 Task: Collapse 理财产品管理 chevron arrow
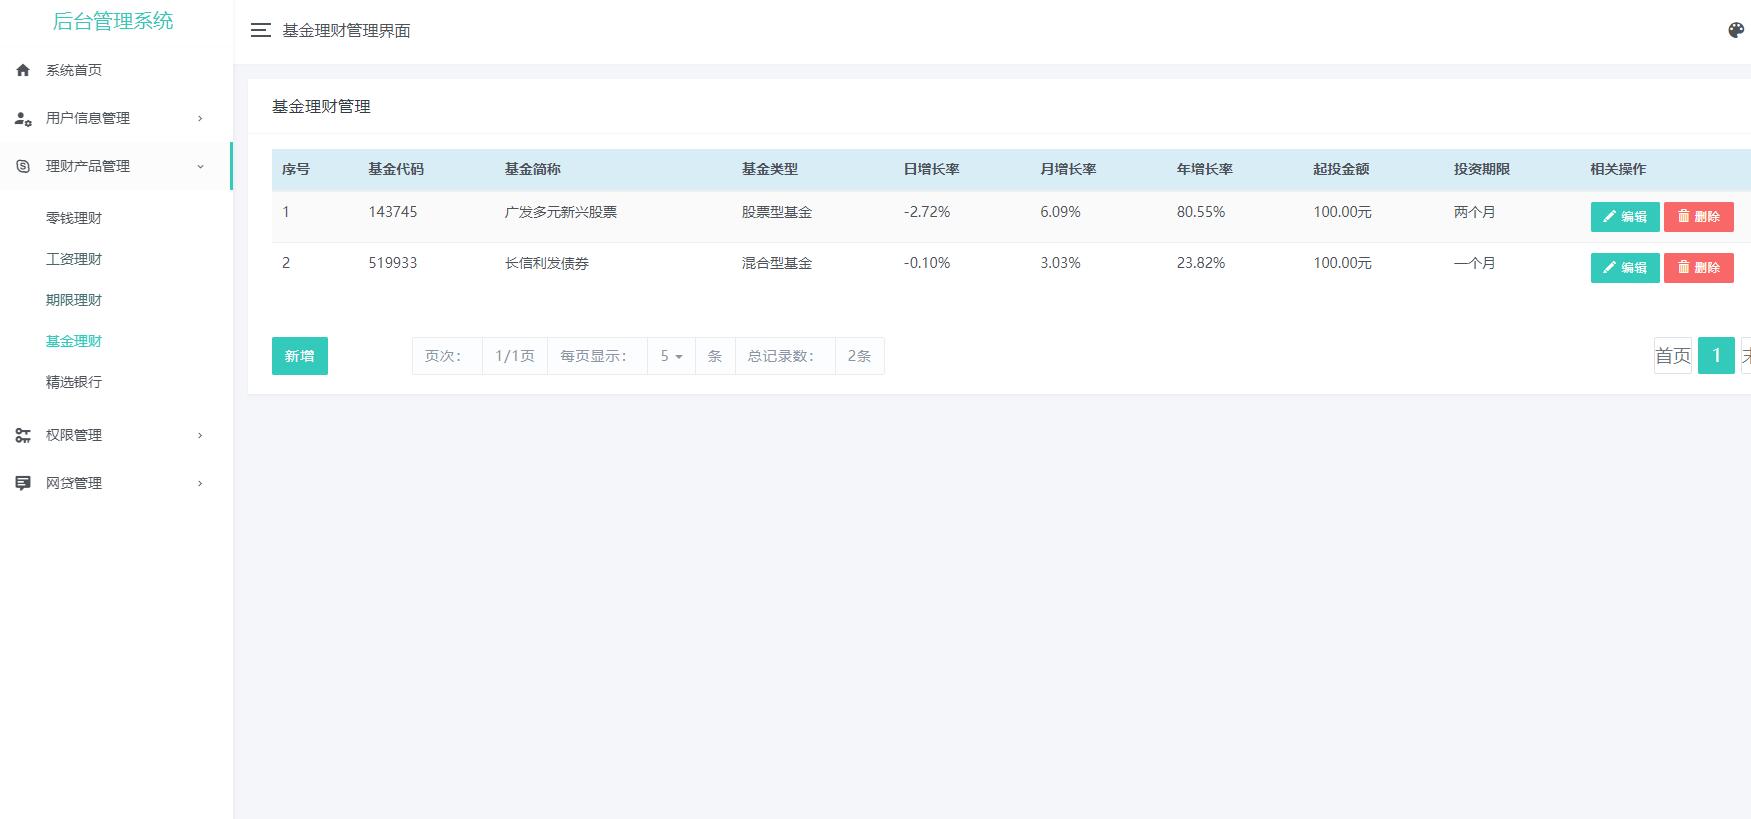(x=200, y=166)
